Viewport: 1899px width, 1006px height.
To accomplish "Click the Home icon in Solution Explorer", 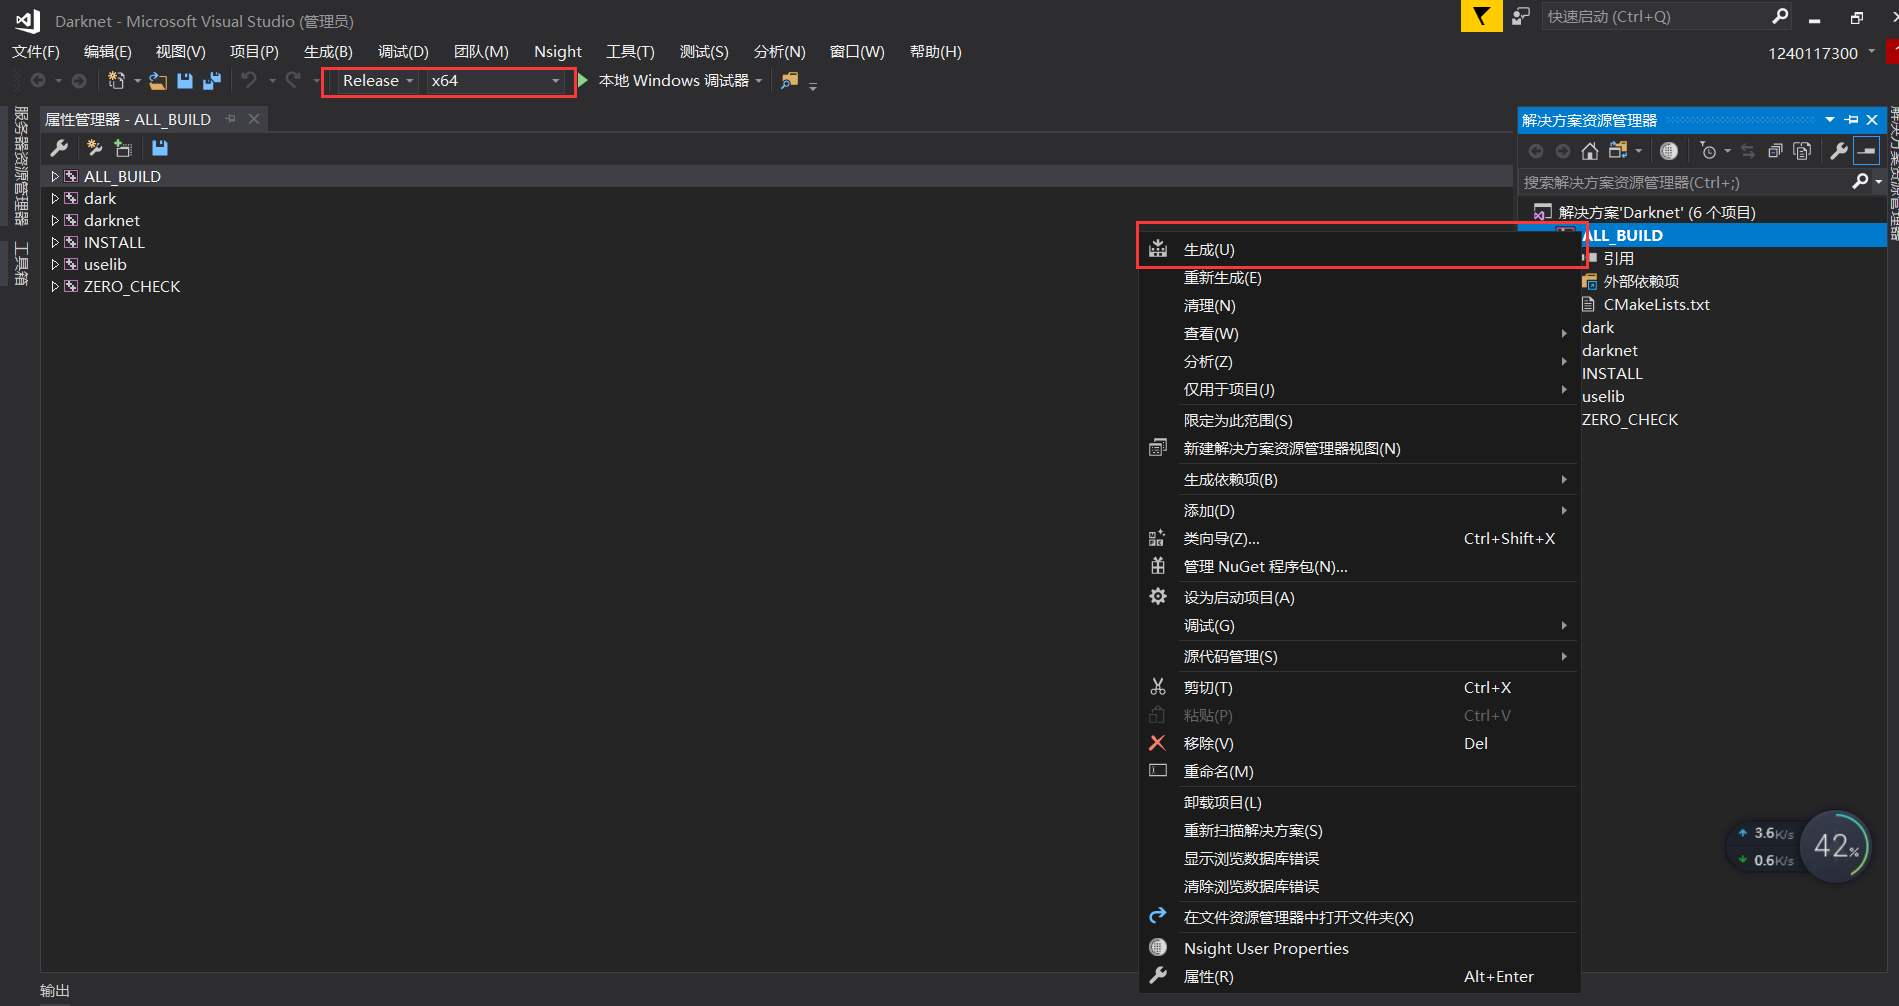I will 1590,151.
